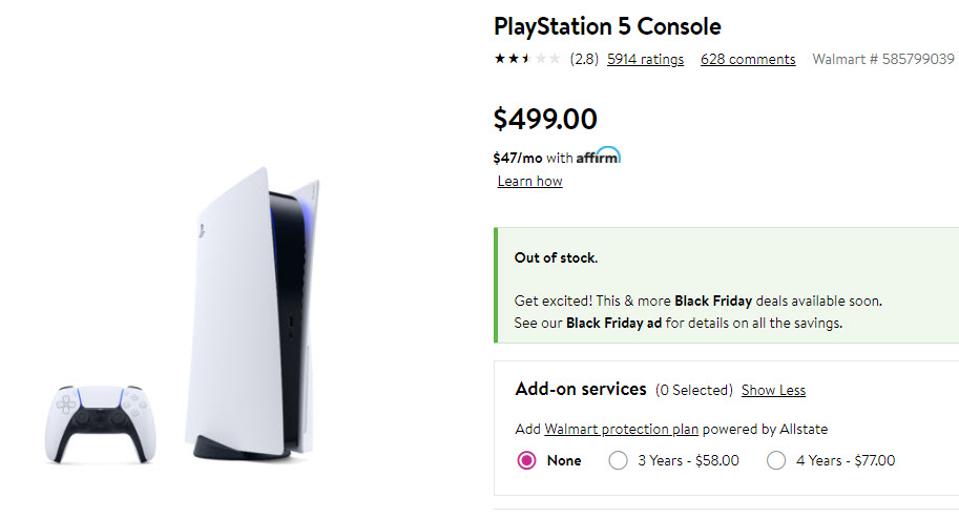Select the 3 Years - $58.00 plan
This screenshot has height=518, width=959.
pyautogui.click(x=619, y=461)
